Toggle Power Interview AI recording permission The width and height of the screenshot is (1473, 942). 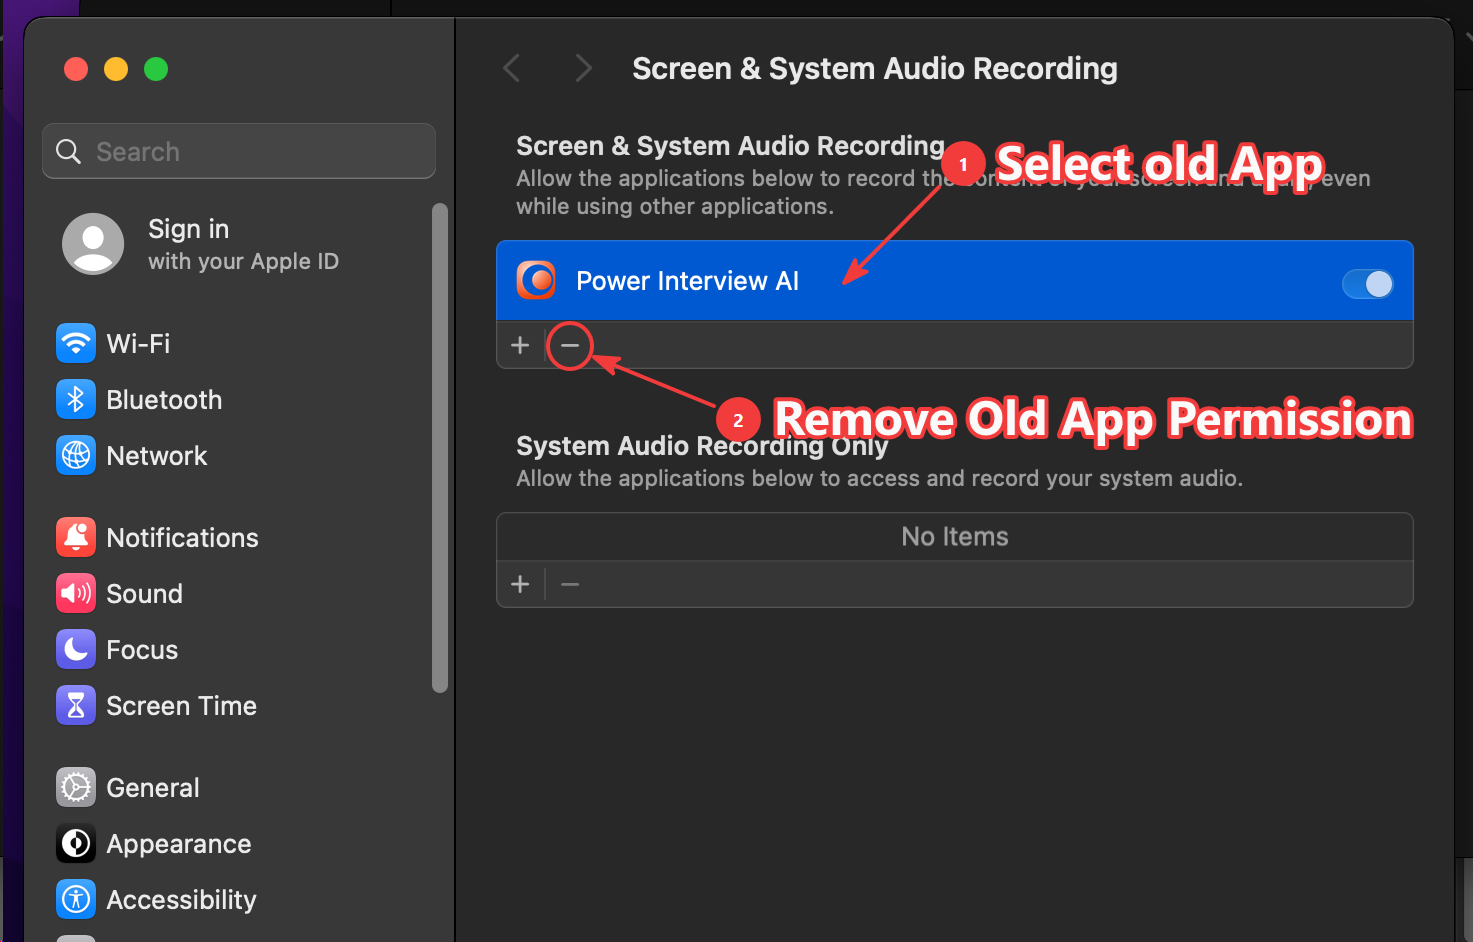click(x=1367, y=284)
